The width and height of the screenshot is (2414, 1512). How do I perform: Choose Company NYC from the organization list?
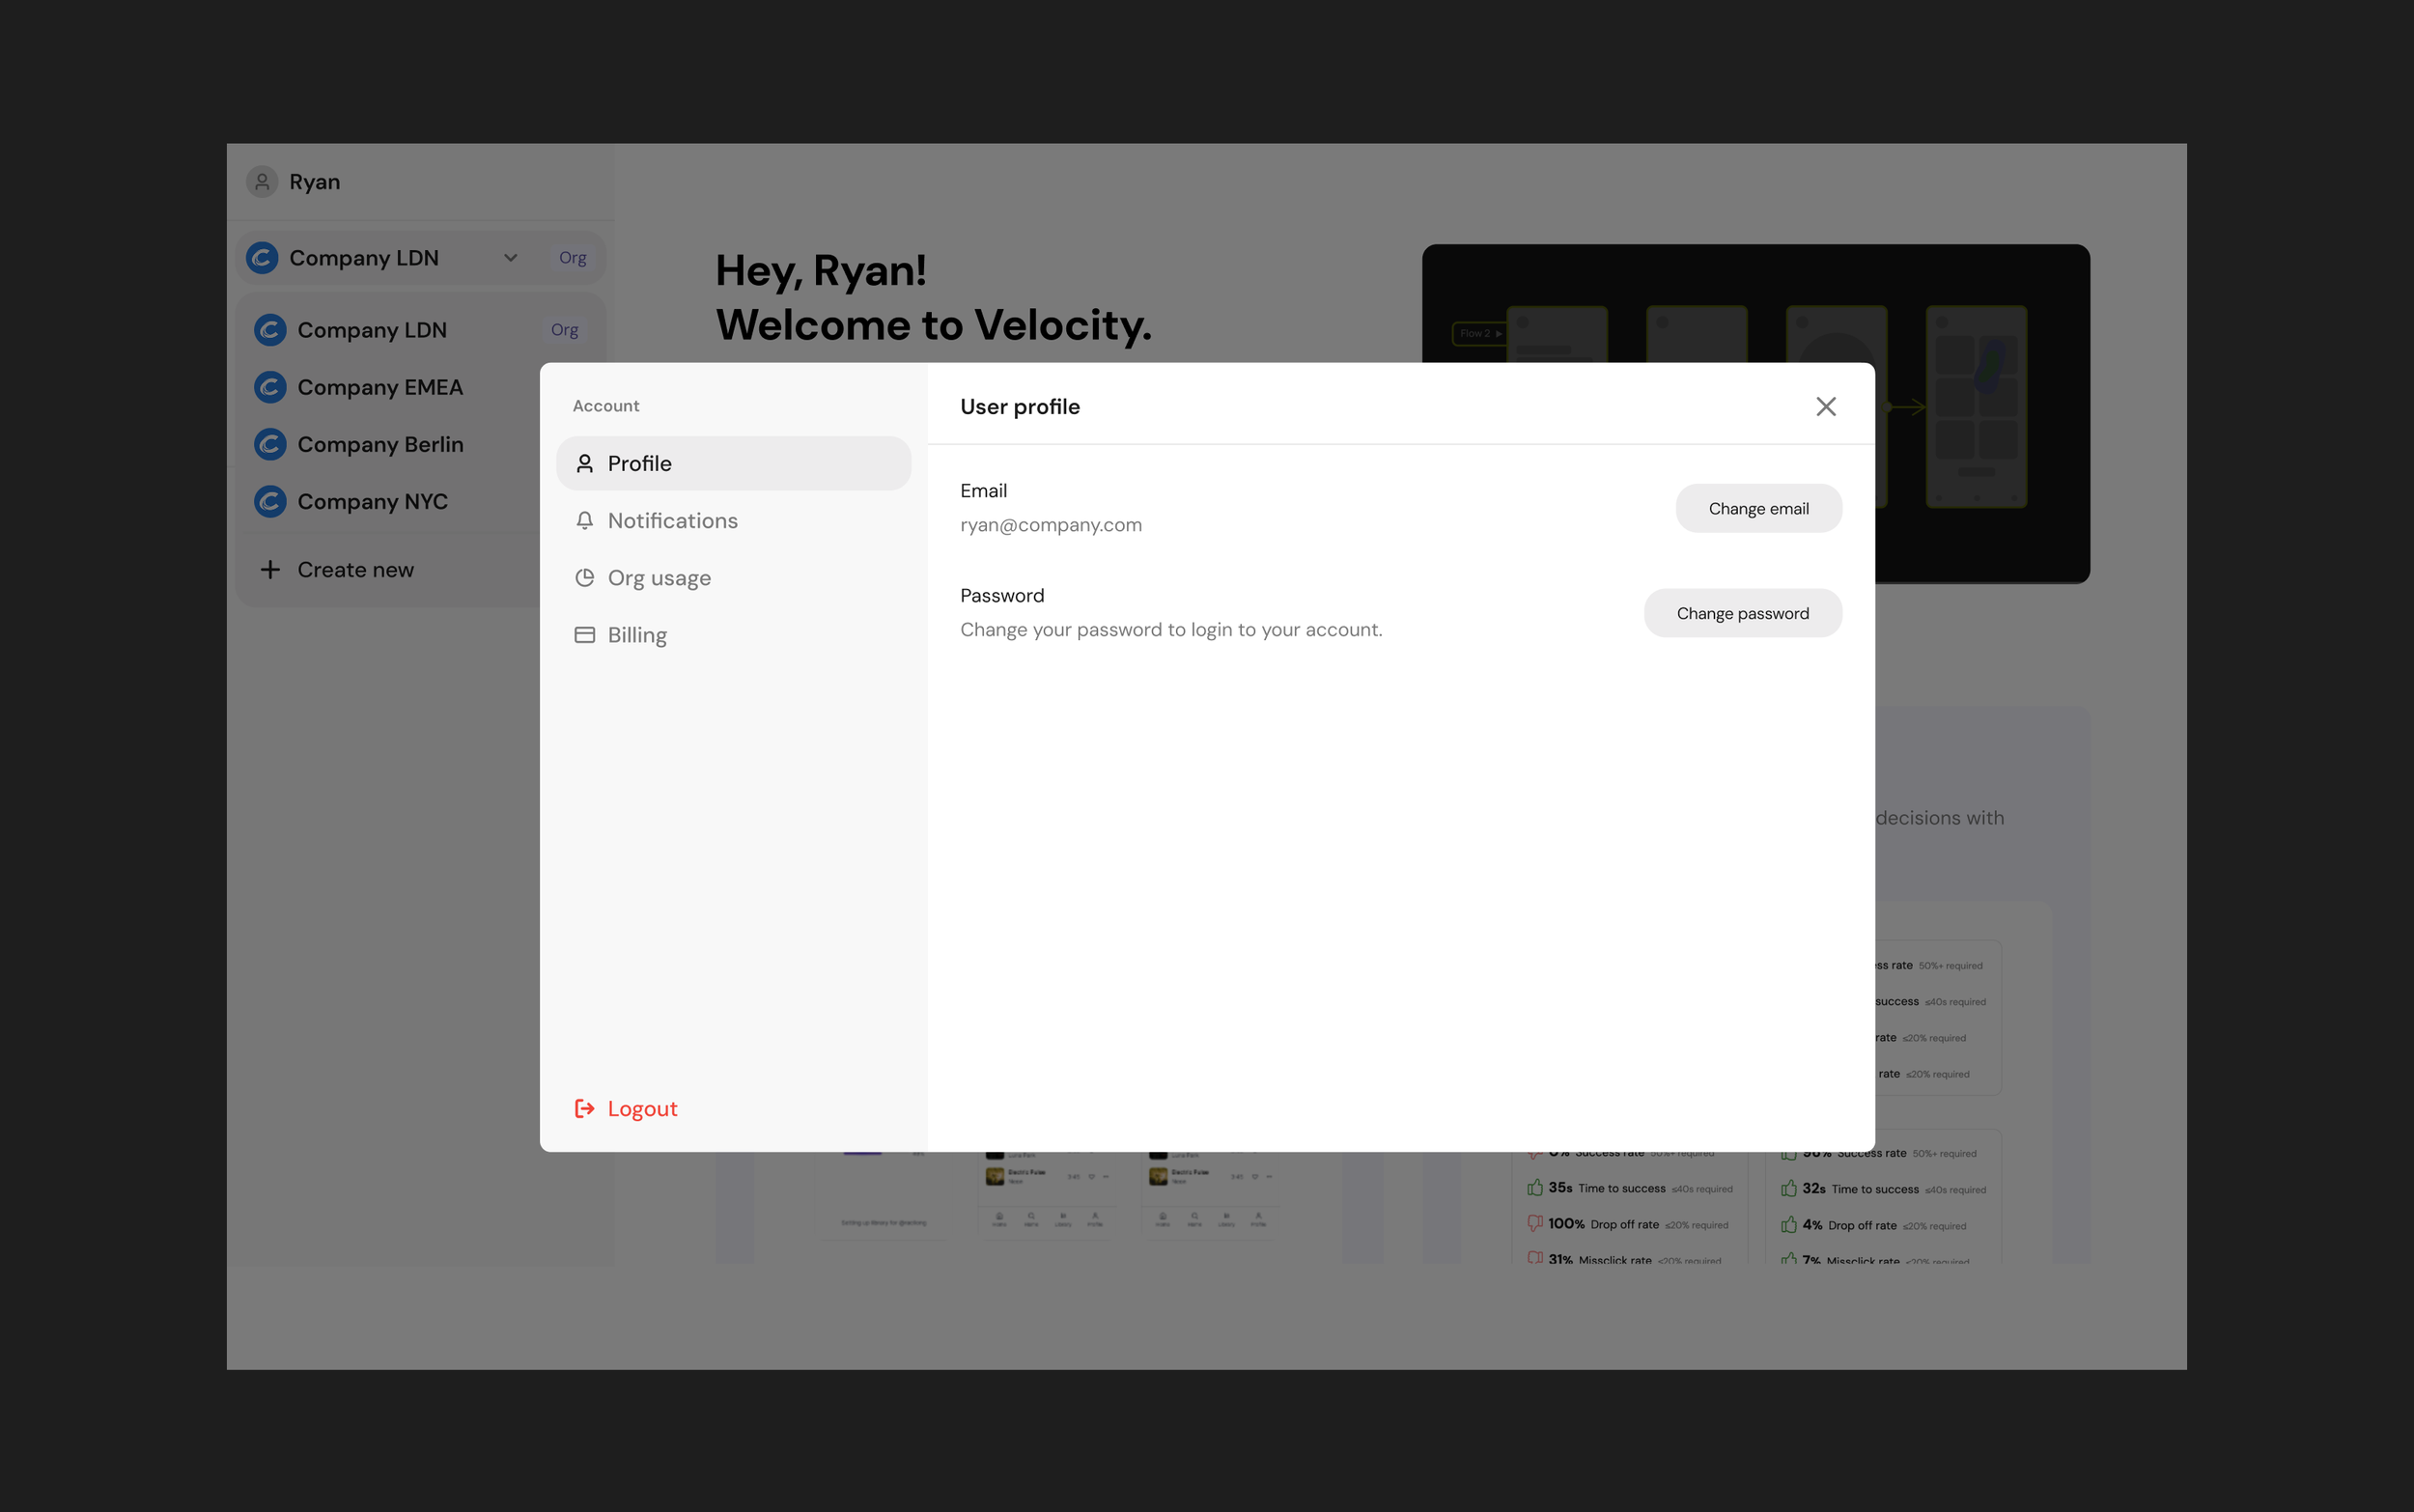[x=372, y=501]
